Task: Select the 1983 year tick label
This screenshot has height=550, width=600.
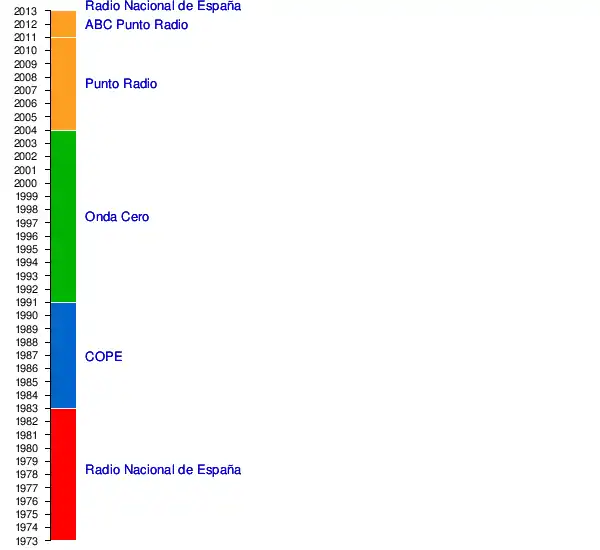Action: [x=27, y=409]
